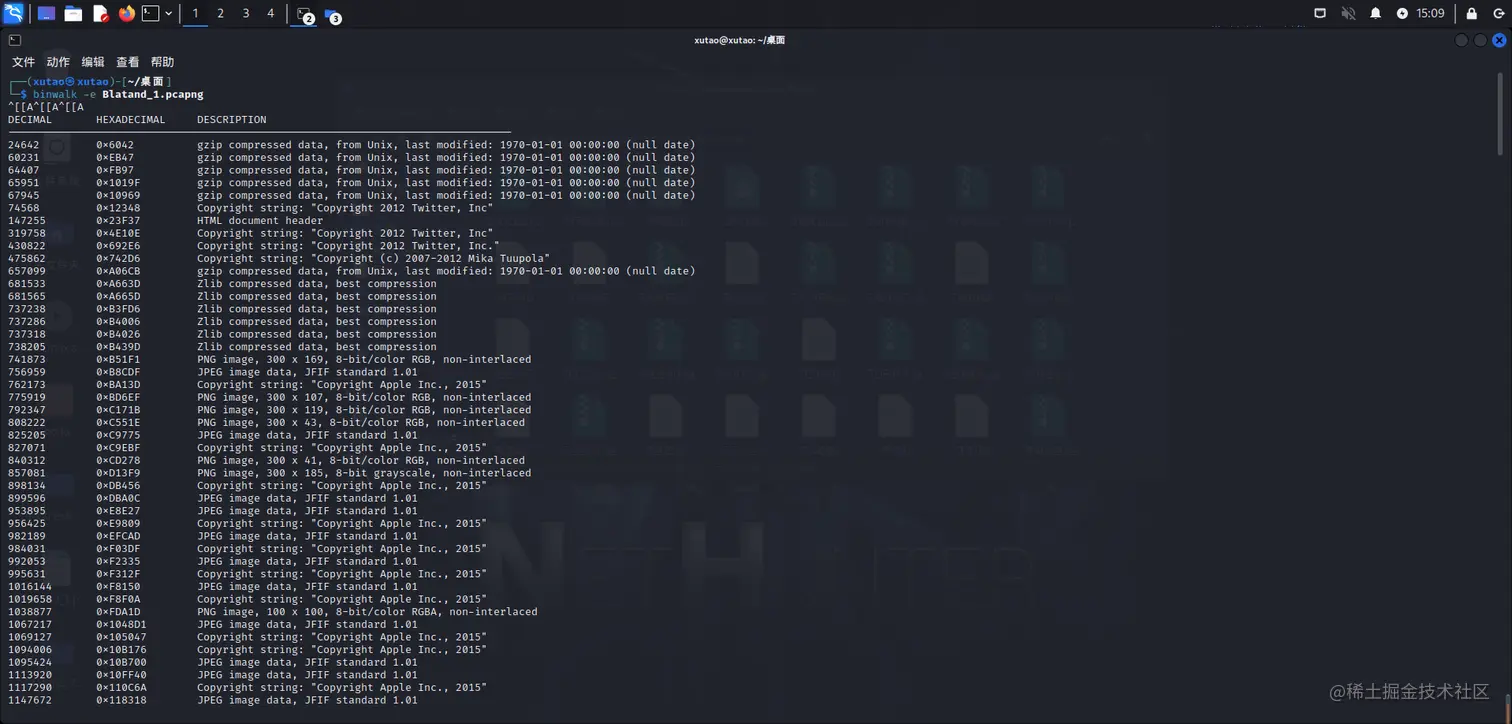
Task: Click the 756959 JPEG image data row
Action: click(213, 372)
